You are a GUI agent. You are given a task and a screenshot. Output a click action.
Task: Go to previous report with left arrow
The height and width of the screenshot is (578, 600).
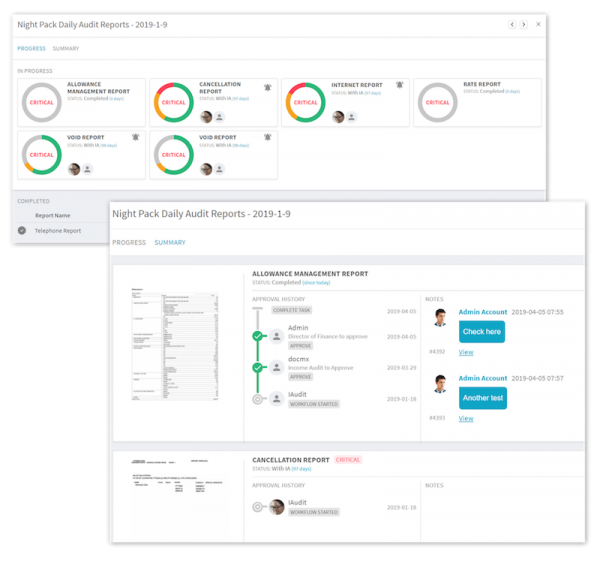(513, 24)
